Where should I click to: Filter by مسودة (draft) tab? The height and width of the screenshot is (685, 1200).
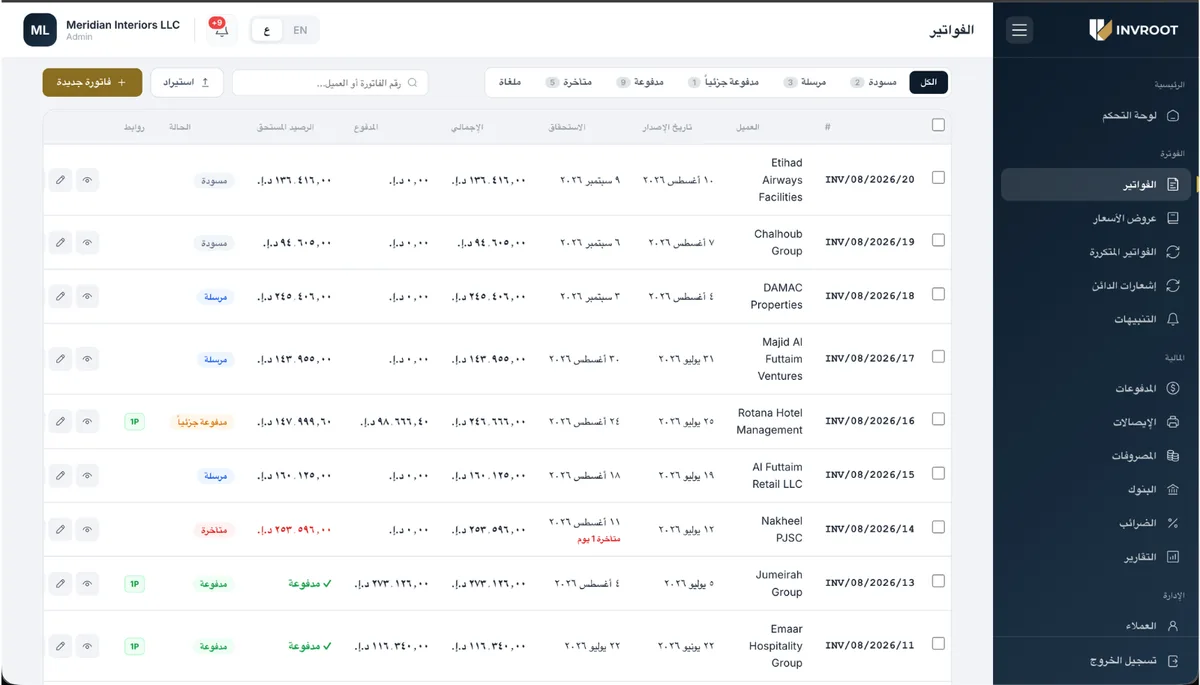point(873,82)
